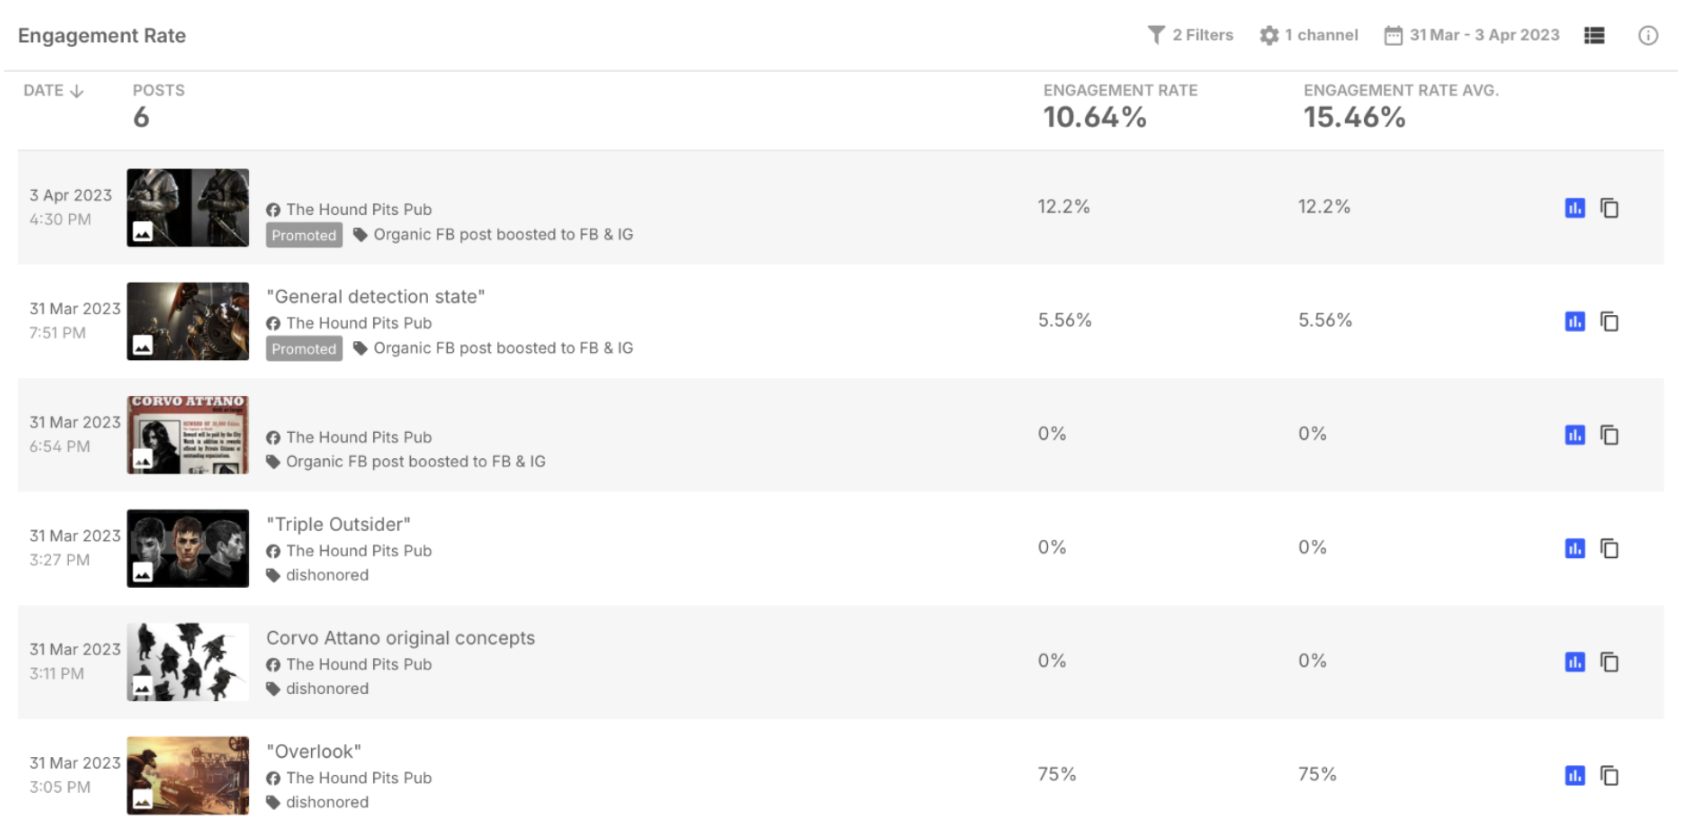The image size is (1682, 822).
Task: Click the Promoted badge on 3 Apr post
Action: (304, 235)
